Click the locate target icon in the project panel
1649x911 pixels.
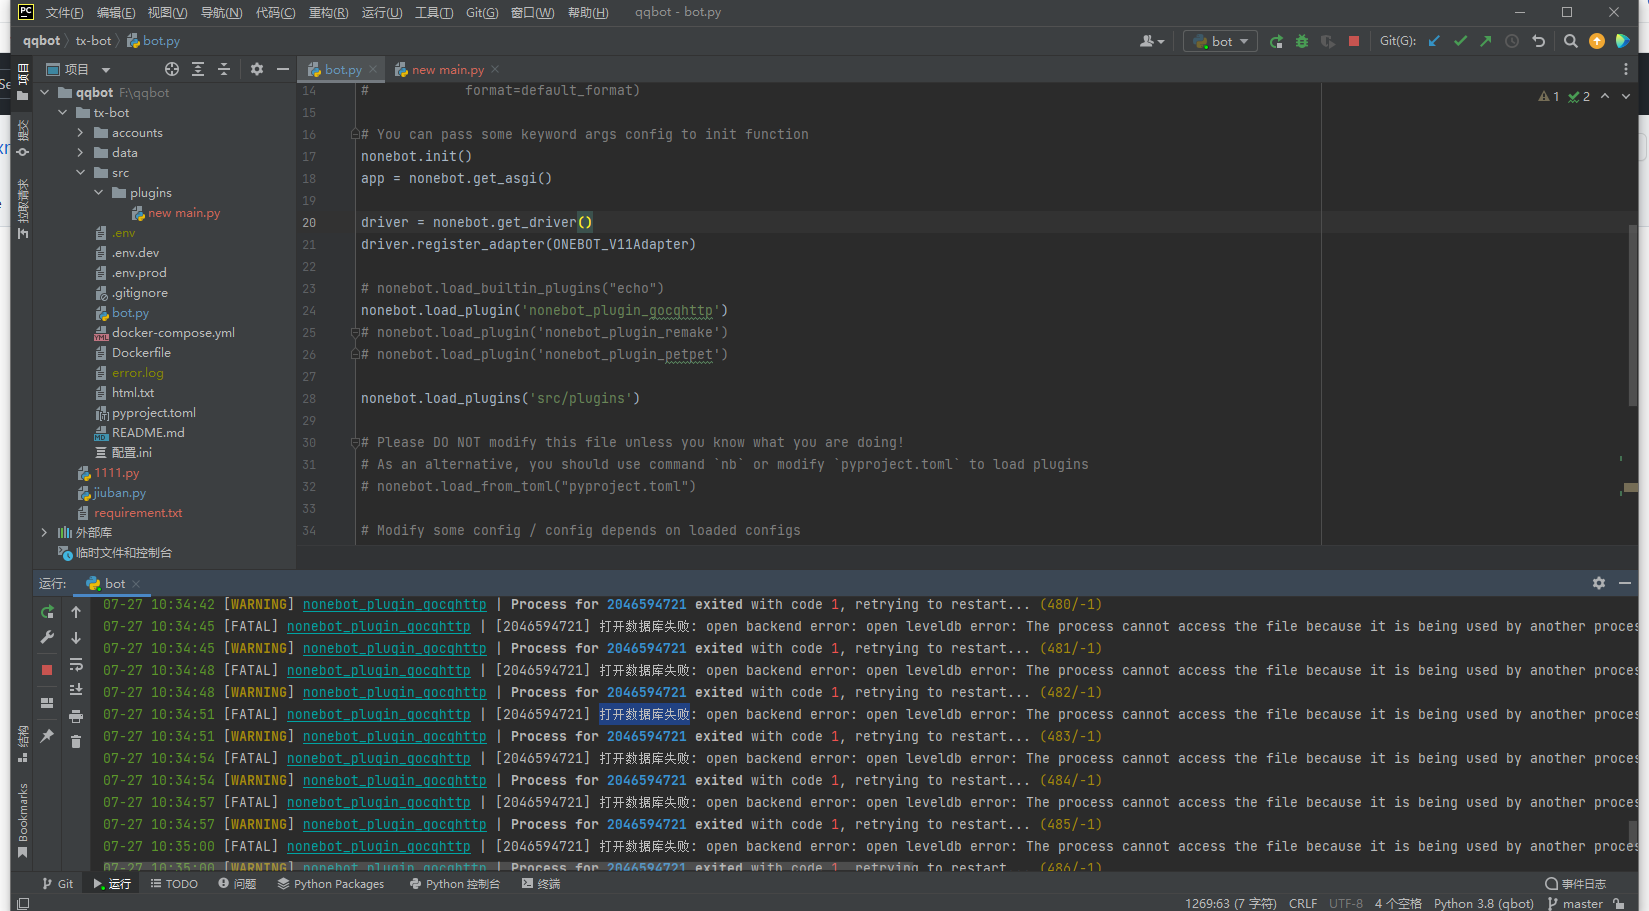[x=172, y=69]
